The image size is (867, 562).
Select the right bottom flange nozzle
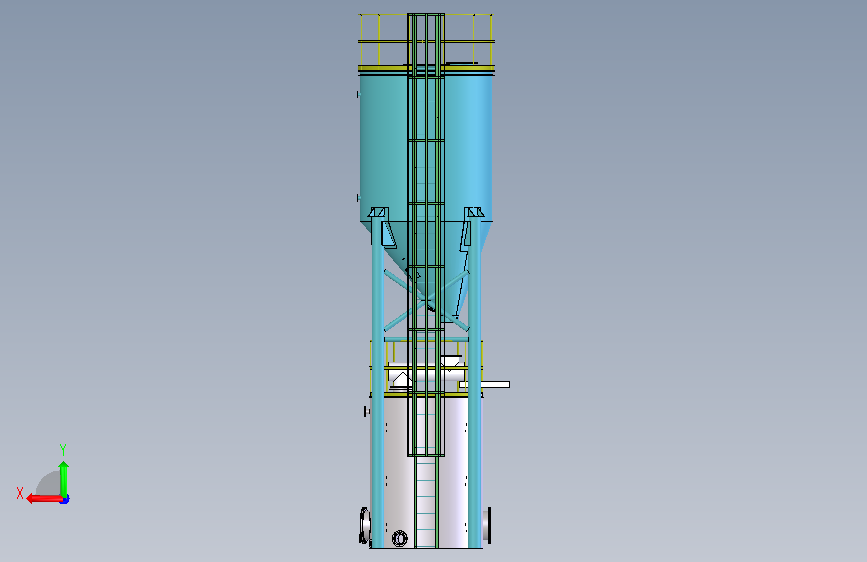[487, 525]
